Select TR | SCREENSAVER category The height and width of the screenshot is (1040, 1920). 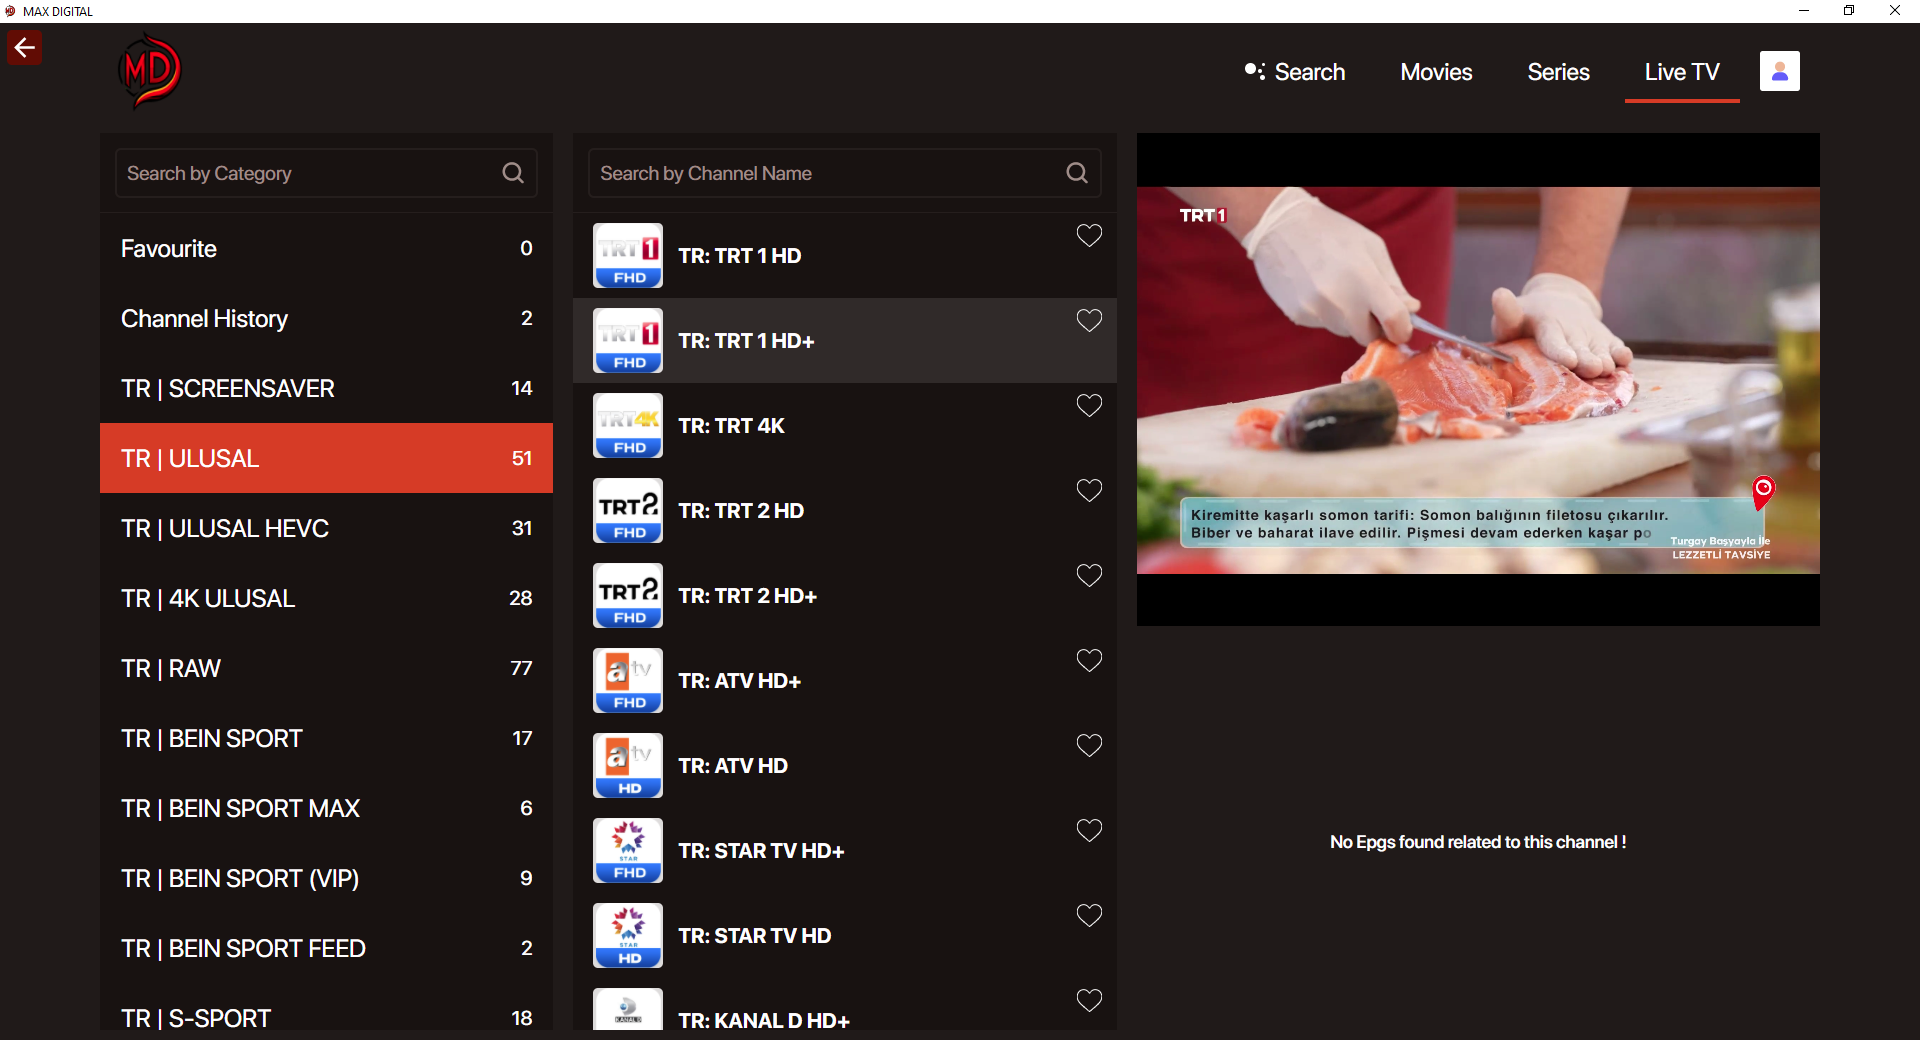(x=326, y=388)
